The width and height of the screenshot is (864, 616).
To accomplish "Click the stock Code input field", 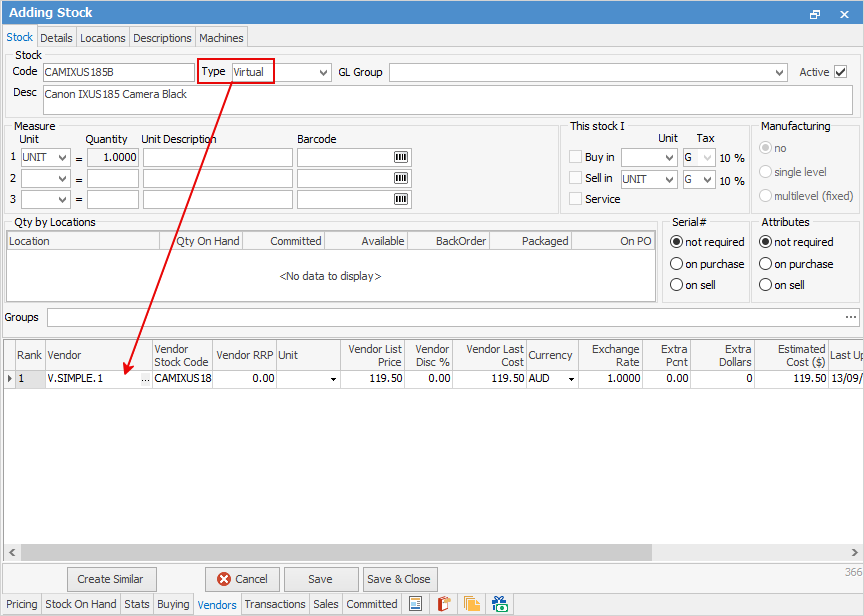I will click(118, 72).
